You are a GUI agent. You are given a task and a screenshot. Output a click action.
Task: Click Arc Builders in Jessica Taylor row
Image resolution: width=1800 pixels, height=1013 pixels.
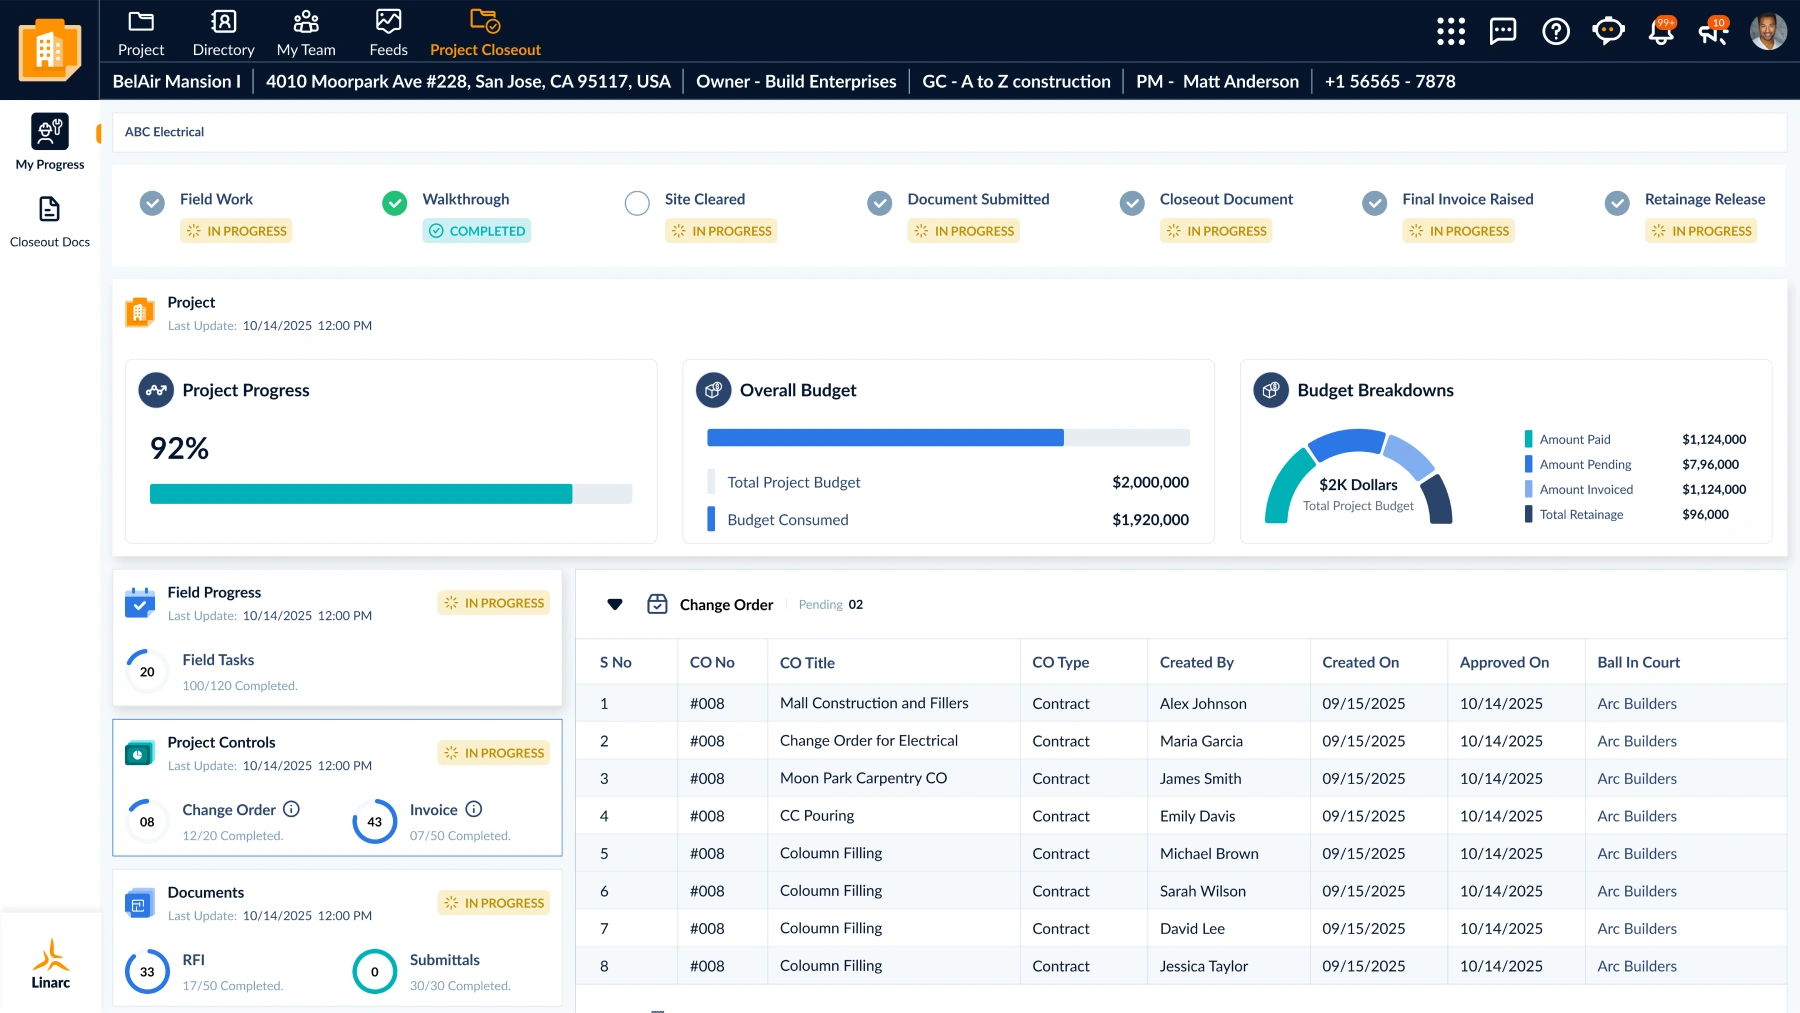pos(1637,966)
